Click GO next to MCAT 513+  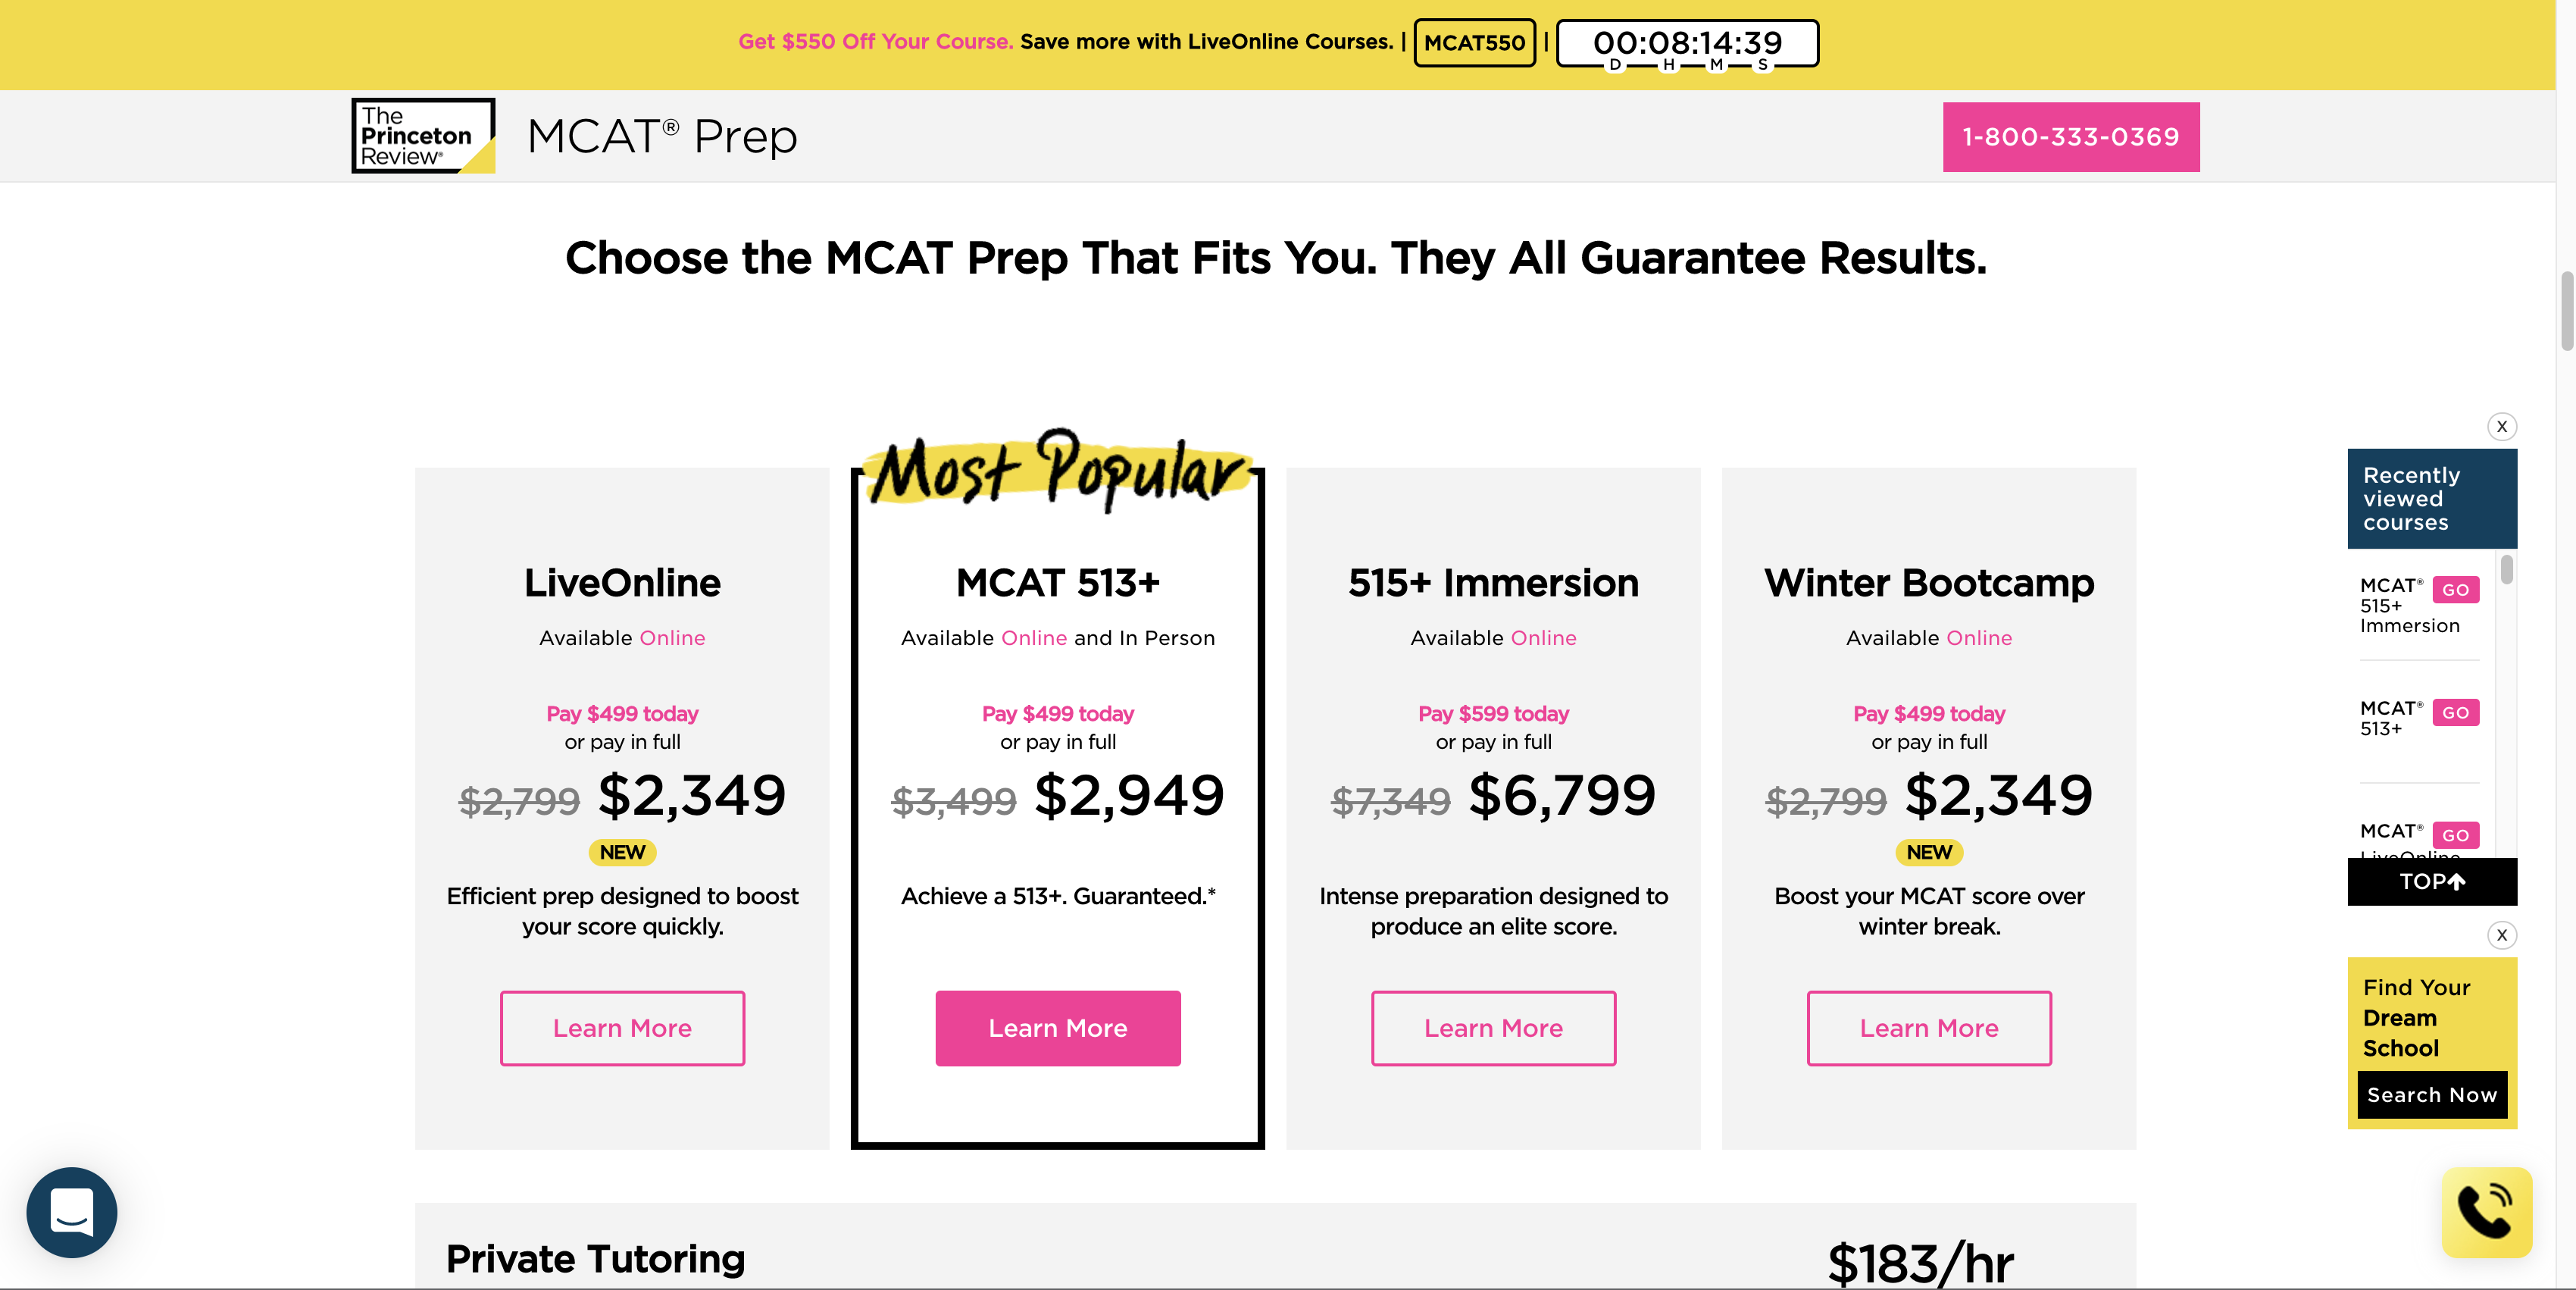[2455, 713]
